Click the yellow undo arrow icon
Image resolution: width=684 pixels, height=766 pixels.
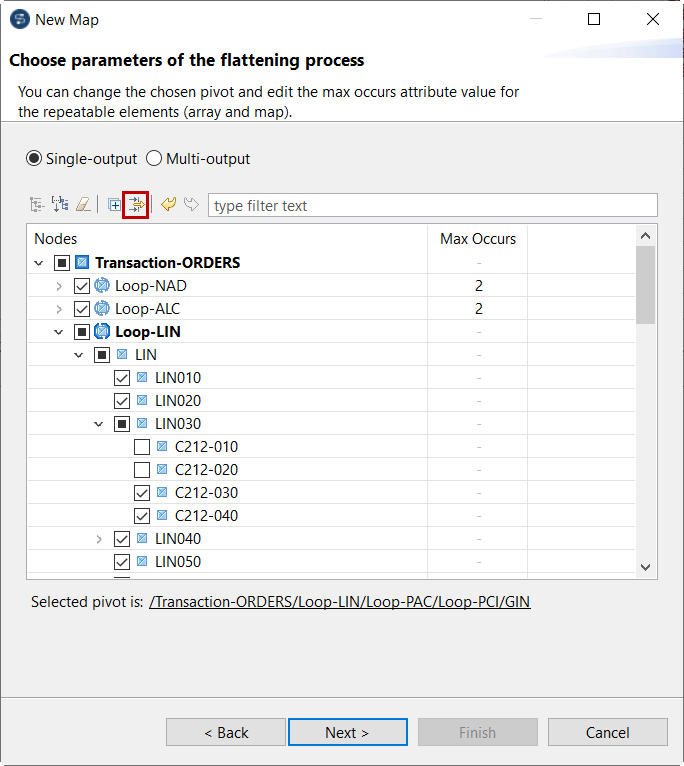point(168,205)
